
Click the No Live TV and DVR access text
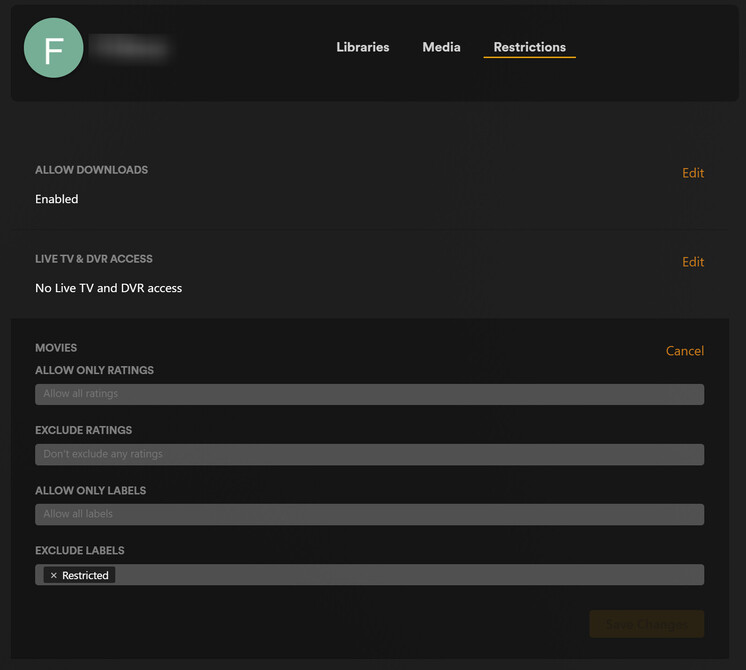[x=108, y=288]
